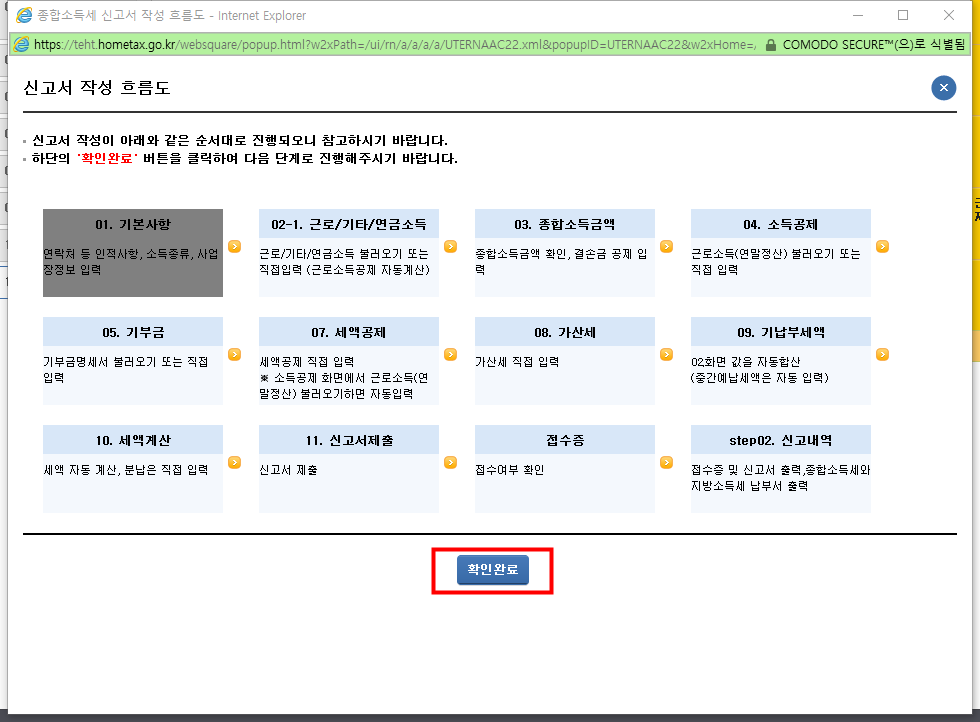The height and width of the screenshot is (722, 980).
Task: Click the 확인완료 confirm button
Action: [x=492, y=569]
